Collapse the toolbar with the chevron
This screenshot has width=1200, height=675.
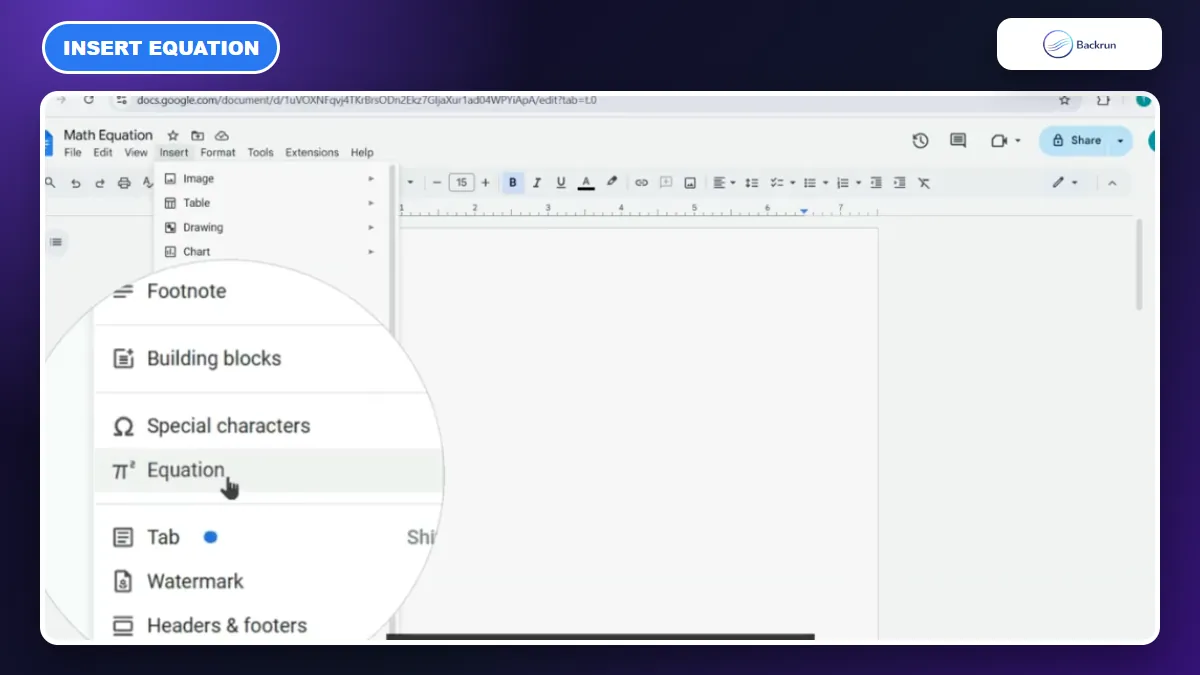click(x=1112, y=183)
